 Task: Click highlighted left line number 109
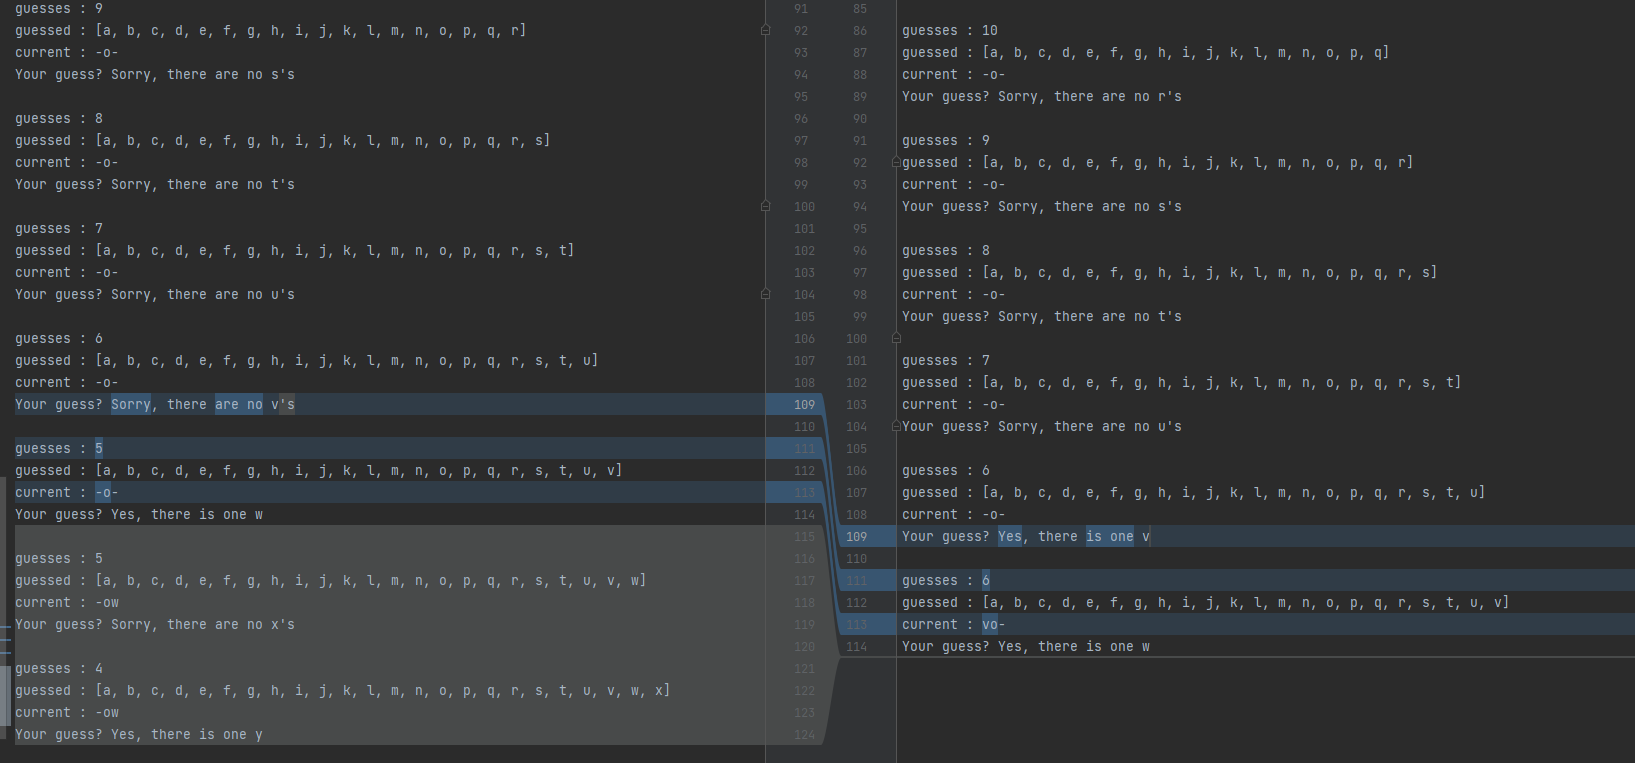[804, 404]
